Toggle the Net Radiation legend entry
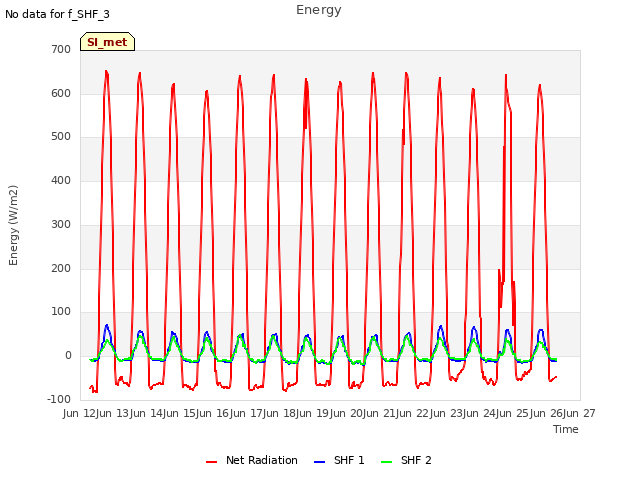Screen dimensions: 640x480 tap(252, 460)
